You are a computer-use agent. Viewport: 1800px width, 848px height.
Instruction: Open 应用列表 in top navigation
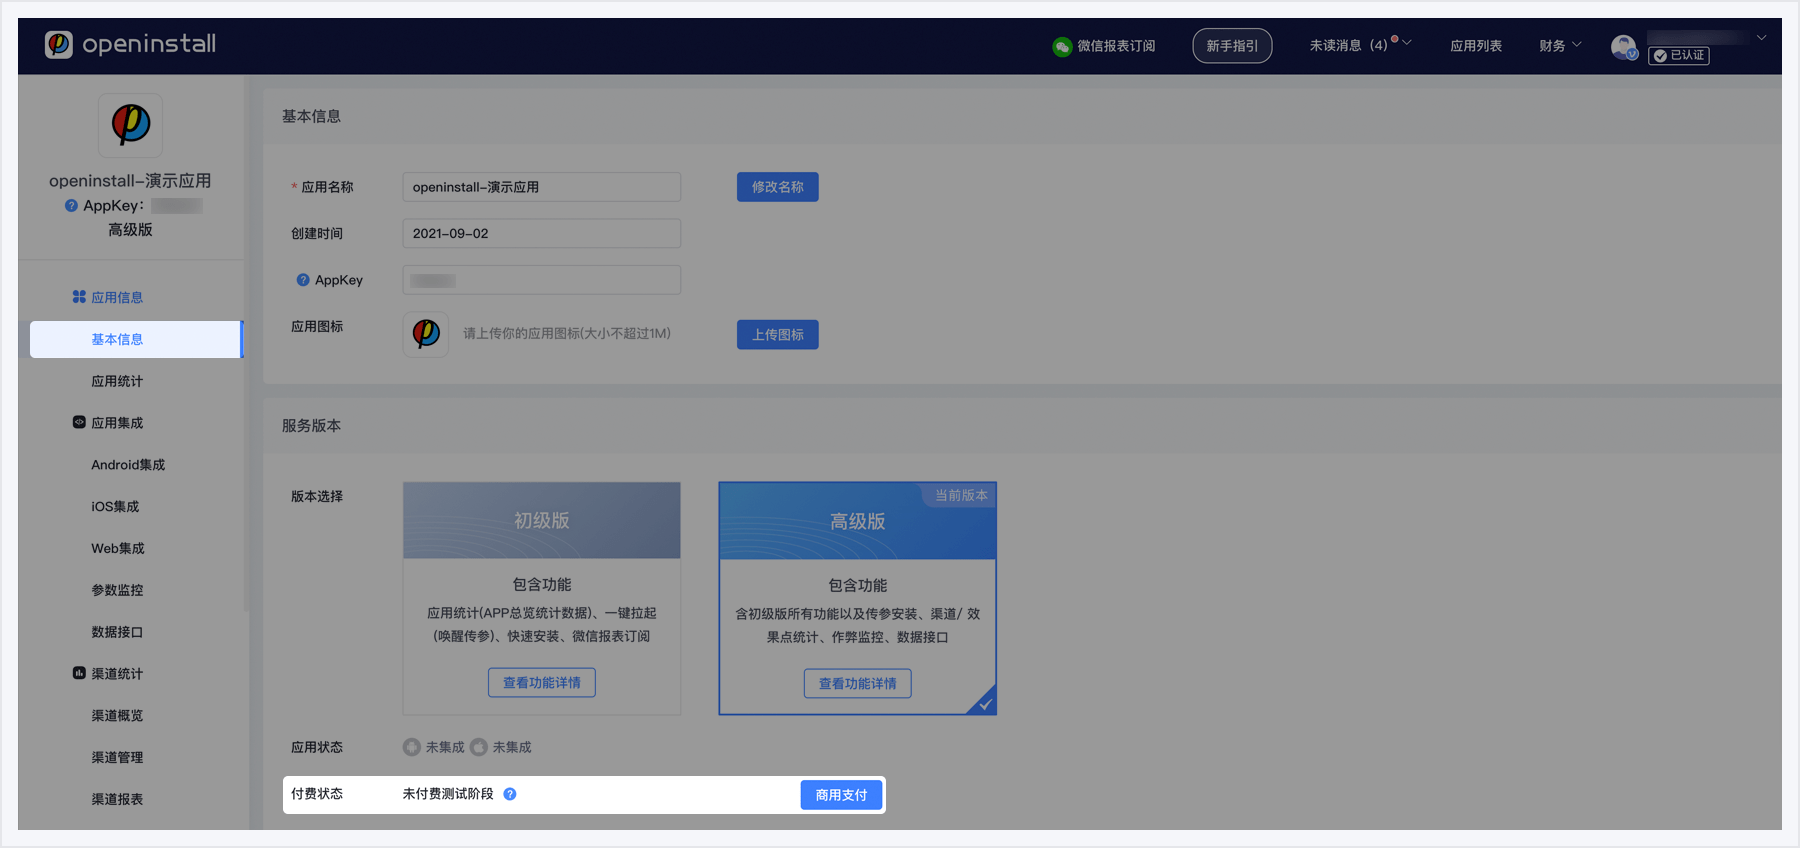coord(1476,46)
